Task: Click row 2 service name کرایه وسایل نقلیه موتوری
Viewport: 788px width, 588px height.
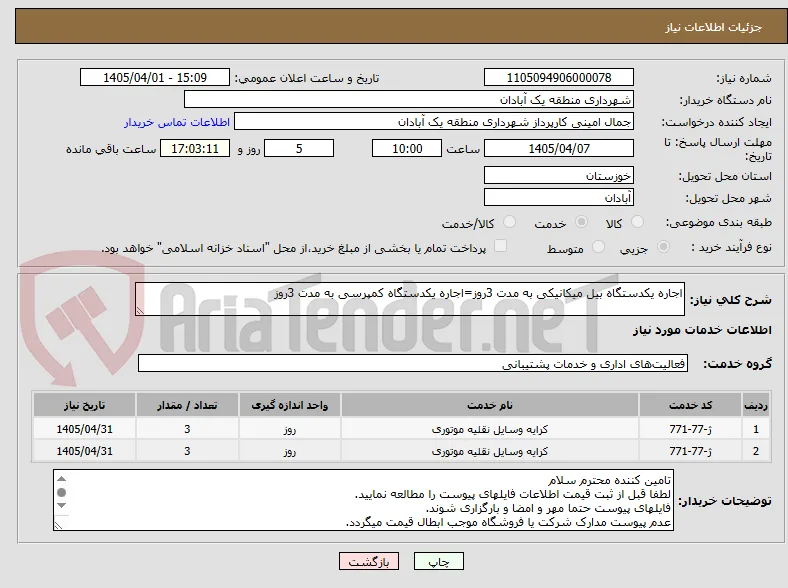Action: [490, 451]
